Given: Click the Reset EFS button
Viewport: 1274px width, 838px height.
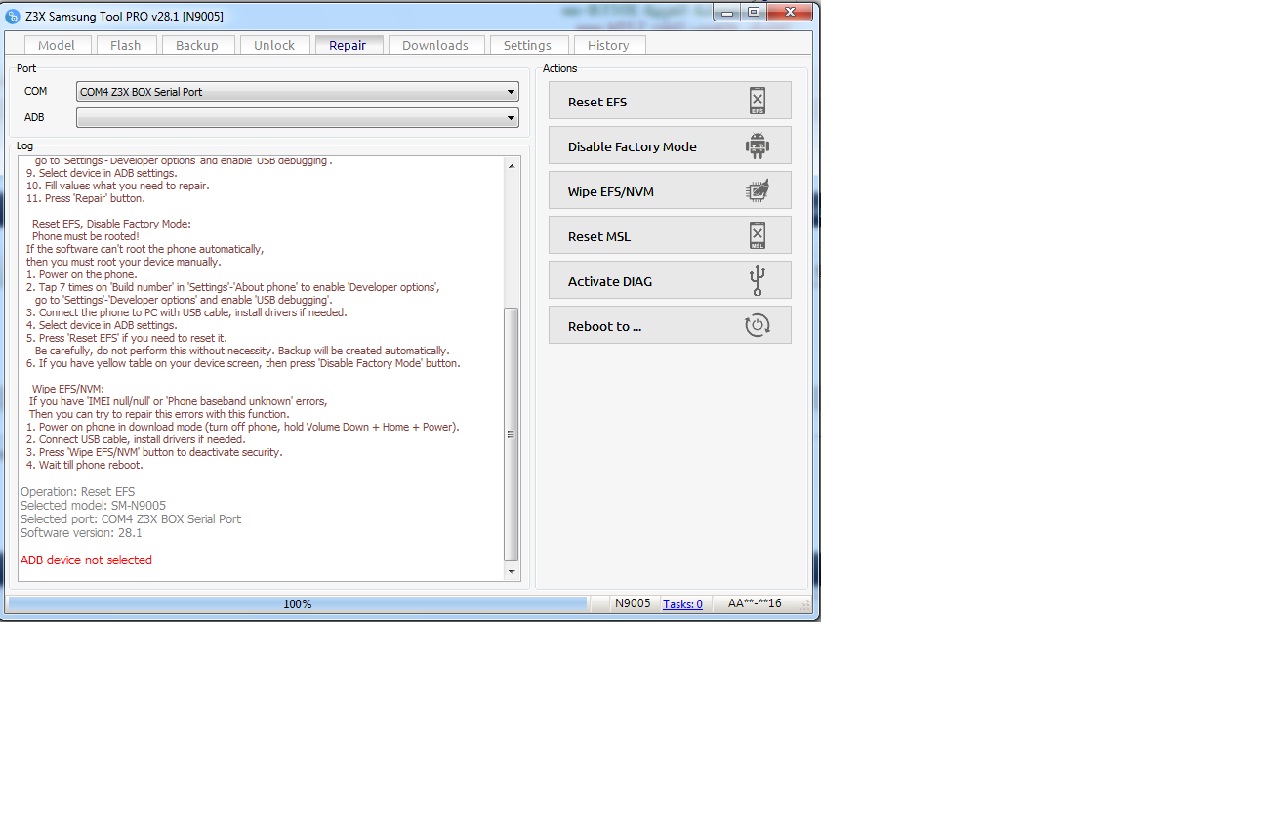Looking at the screenshot, I should [670, 101].
